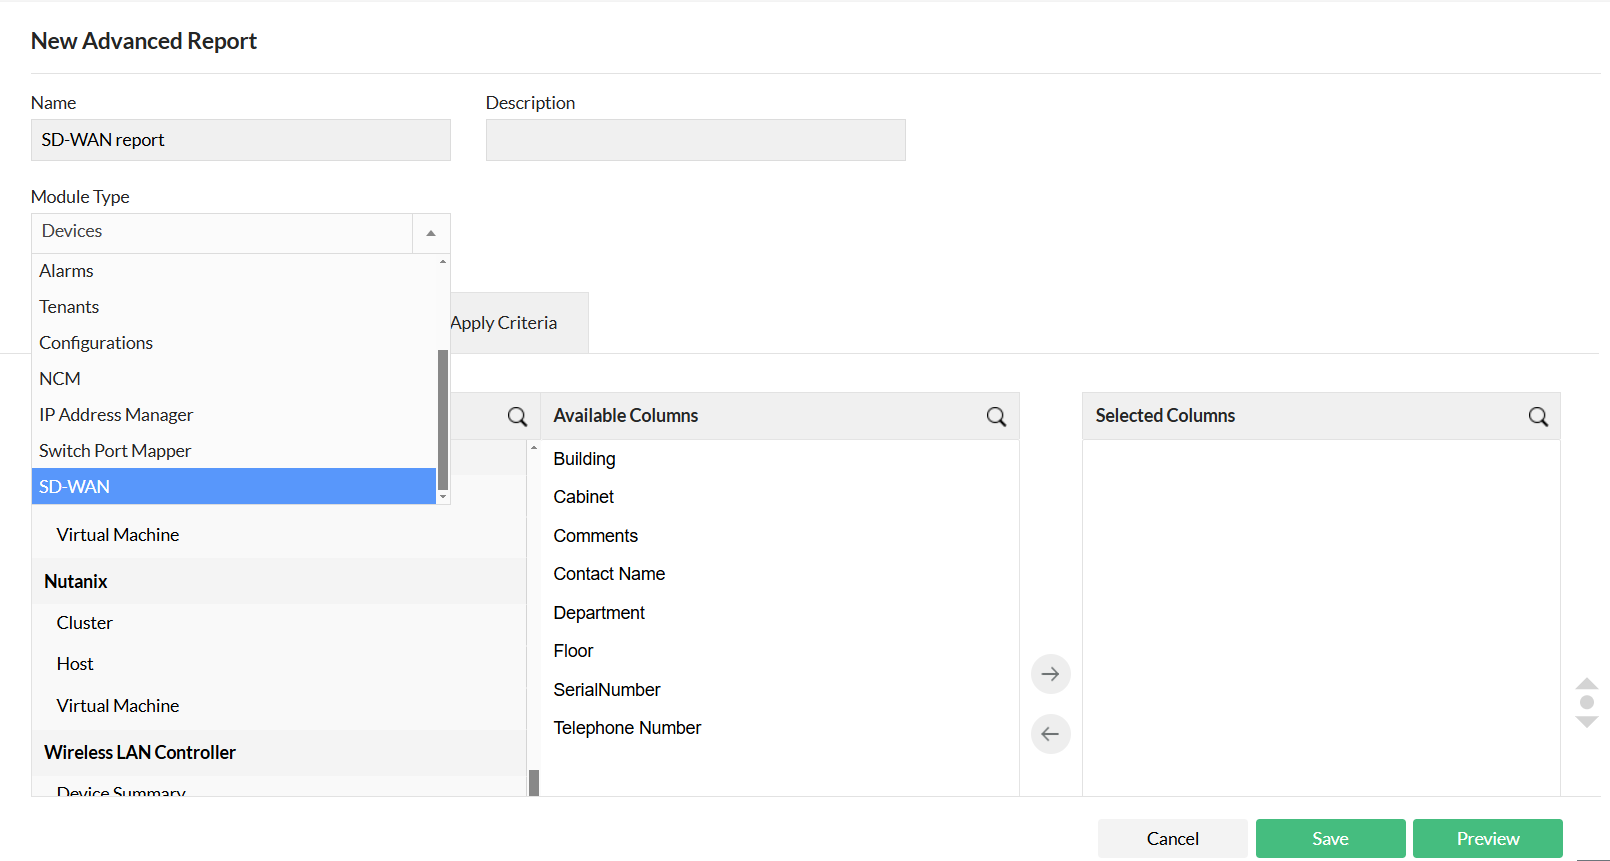The width and height of the screenshot is (1610, 861).
Task: Move selected column down with triangle
Action: pyautogui.click(x=1586, y=722)
